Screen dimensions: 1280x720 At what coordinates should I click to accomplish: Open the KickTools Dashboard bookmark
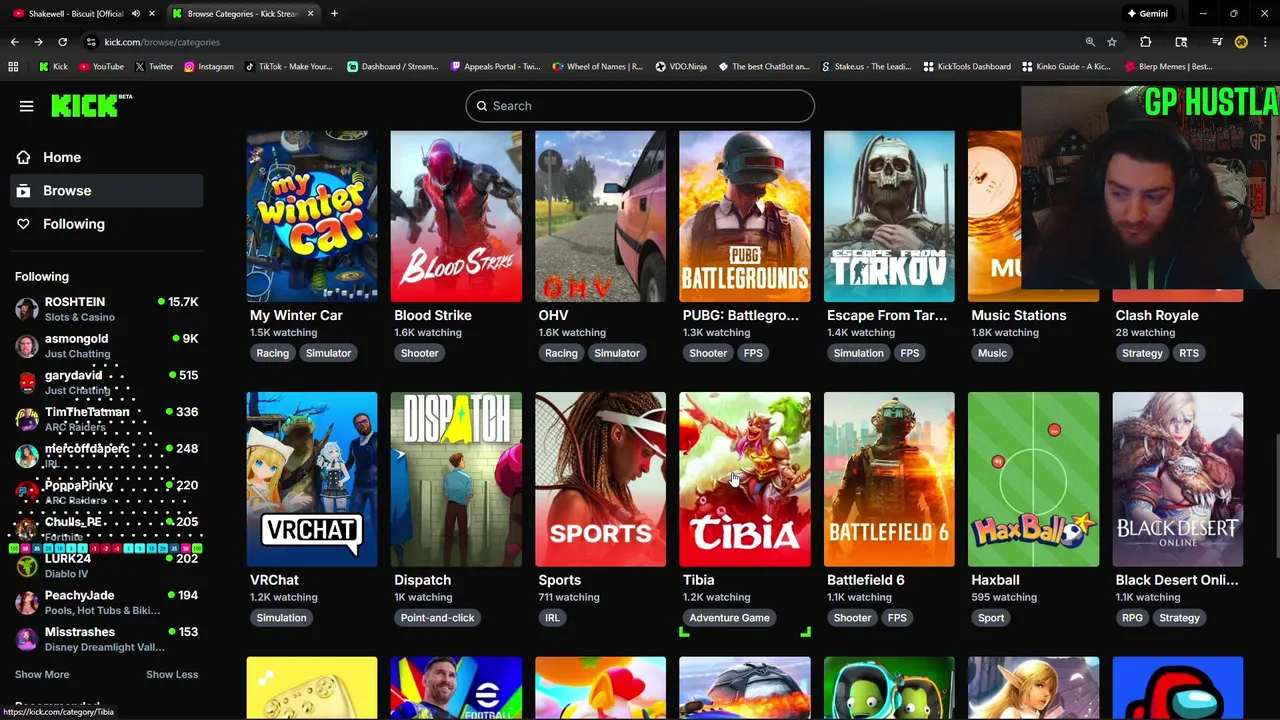[967, 67]
